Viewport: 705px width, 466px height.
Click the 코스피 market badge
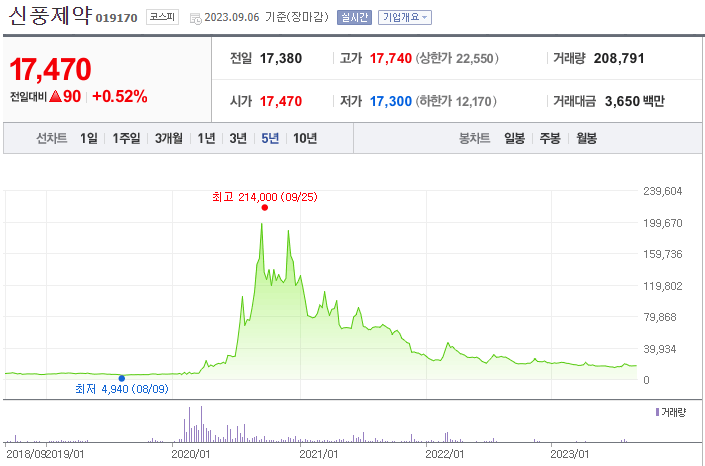159,17
